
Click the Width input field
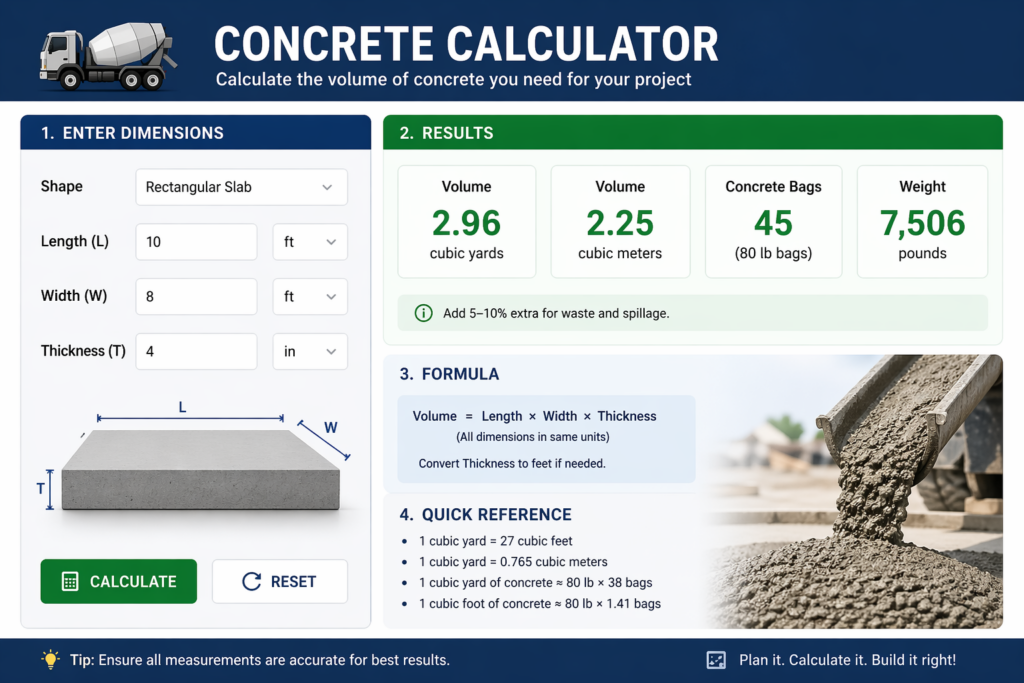pos(196,297)
